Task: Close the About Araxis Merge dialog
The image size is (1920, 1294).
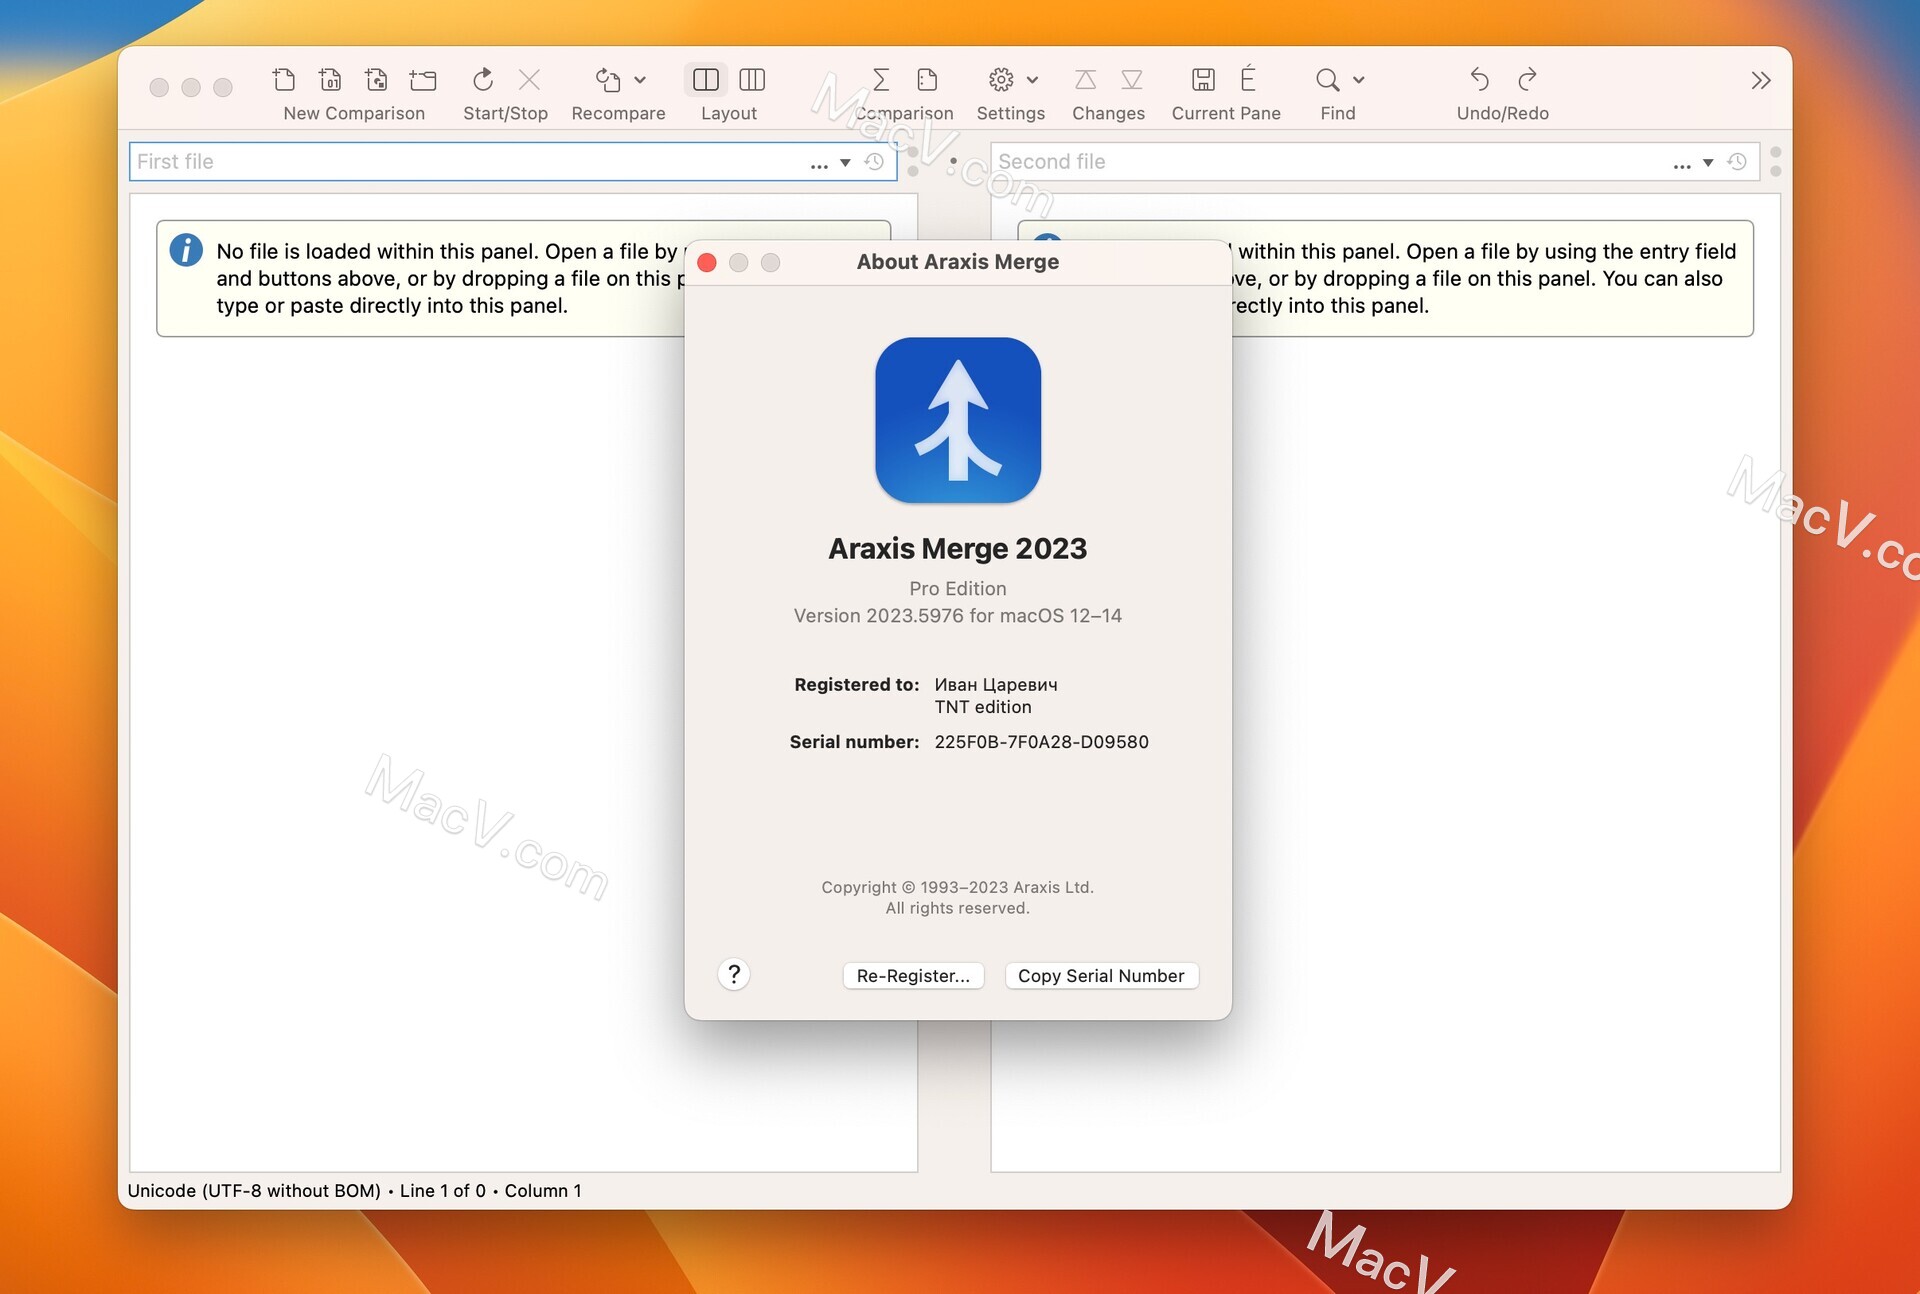Action: pyautogui.click(x=707, y=262)
